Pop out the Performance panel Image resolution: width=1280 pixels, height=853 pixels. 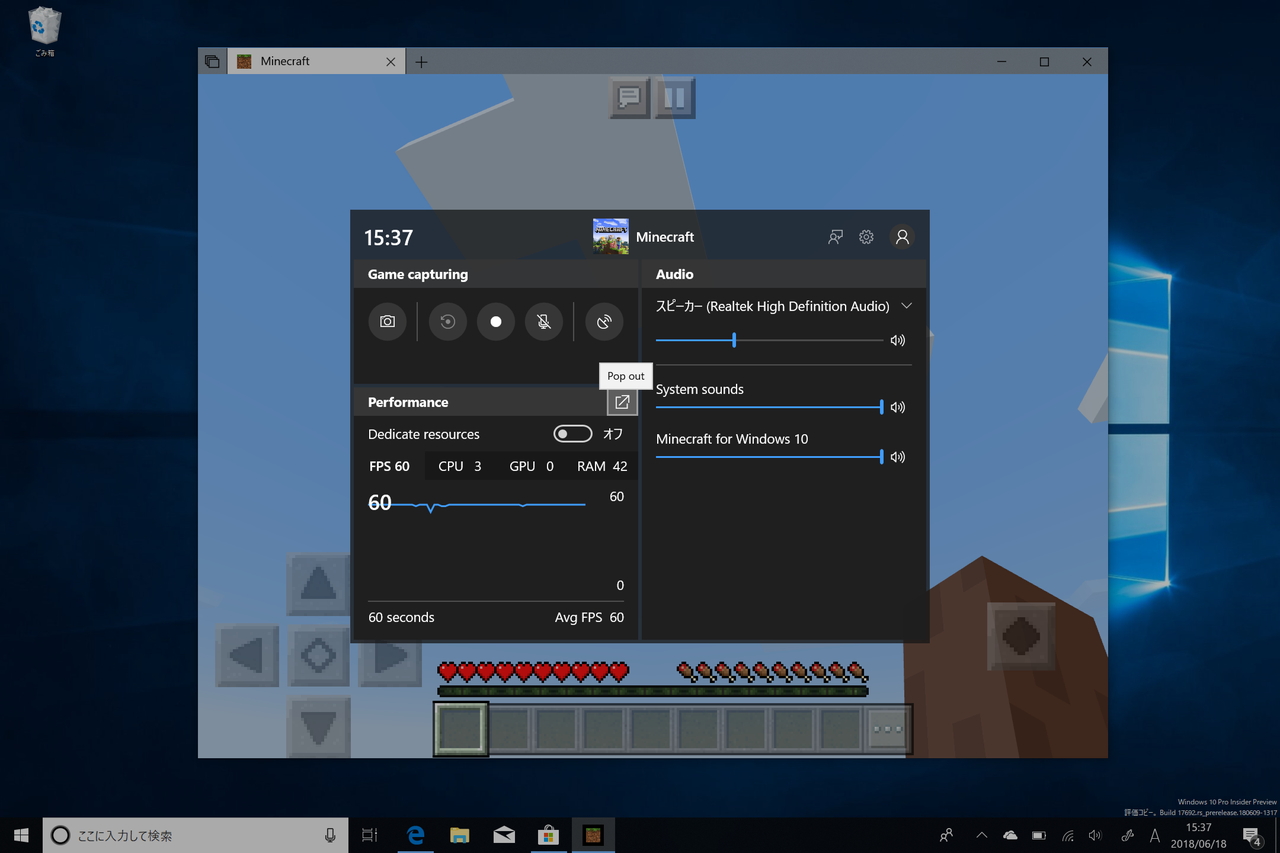click(621, 401)
